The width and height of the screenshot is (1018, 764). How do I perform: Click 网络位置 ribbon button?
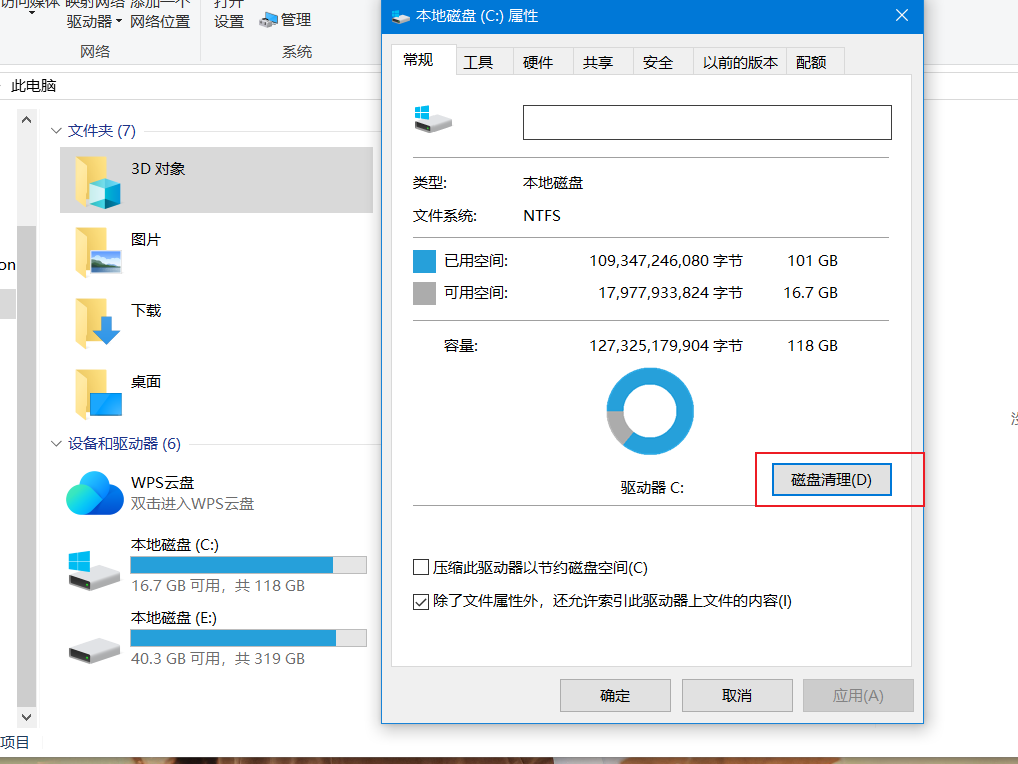point(160,14)
